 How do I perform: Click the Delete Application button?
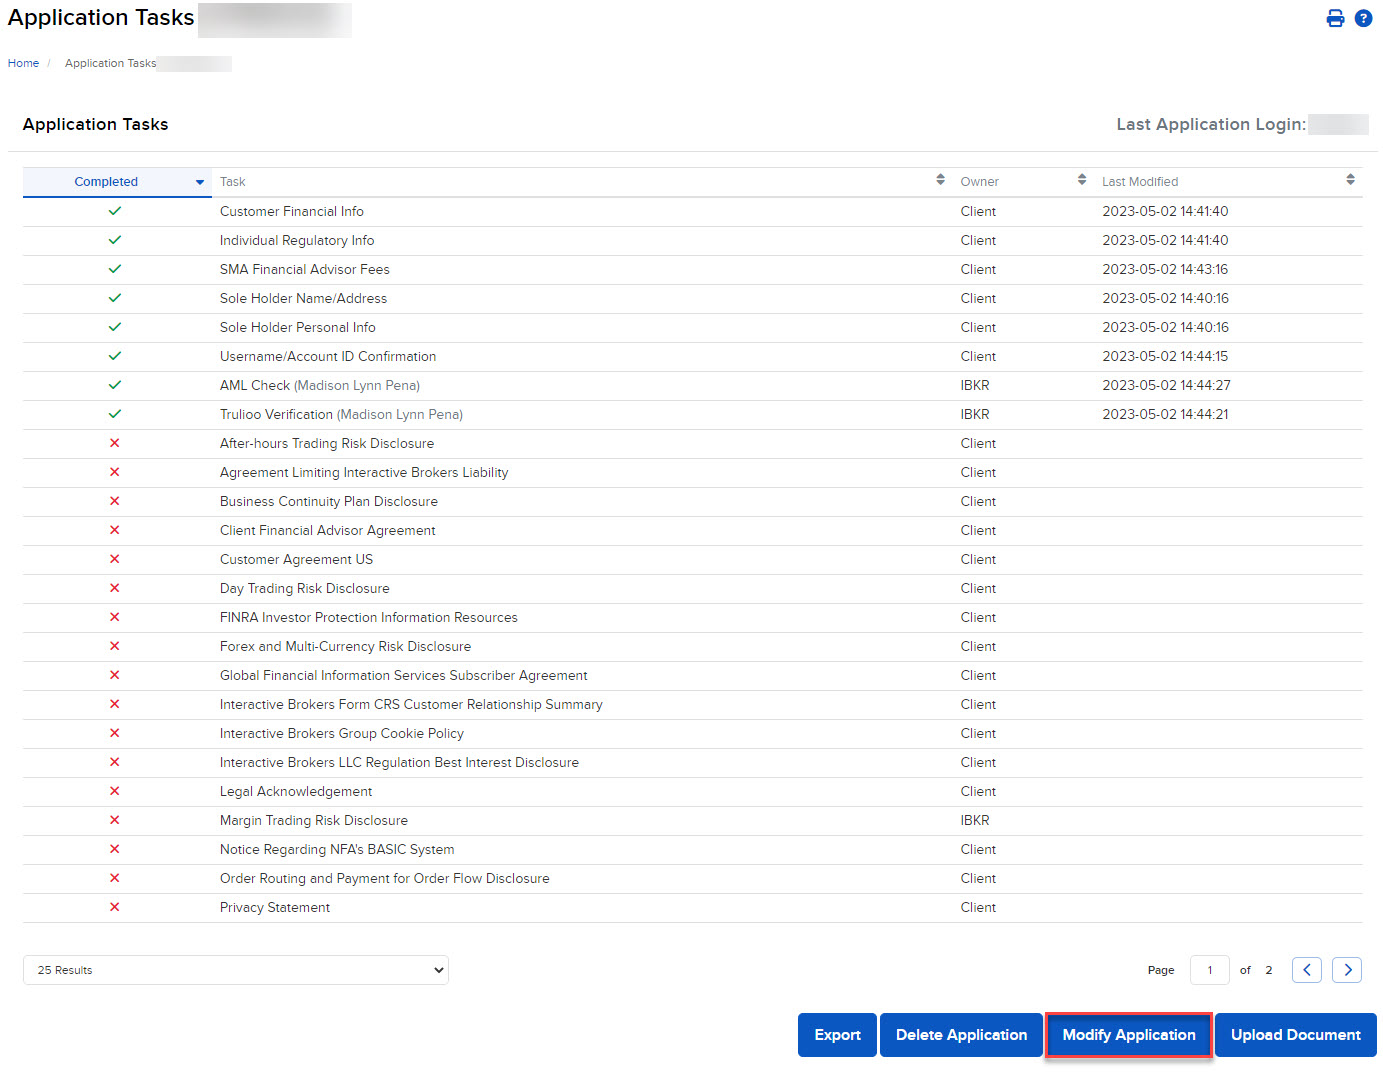960,1034
